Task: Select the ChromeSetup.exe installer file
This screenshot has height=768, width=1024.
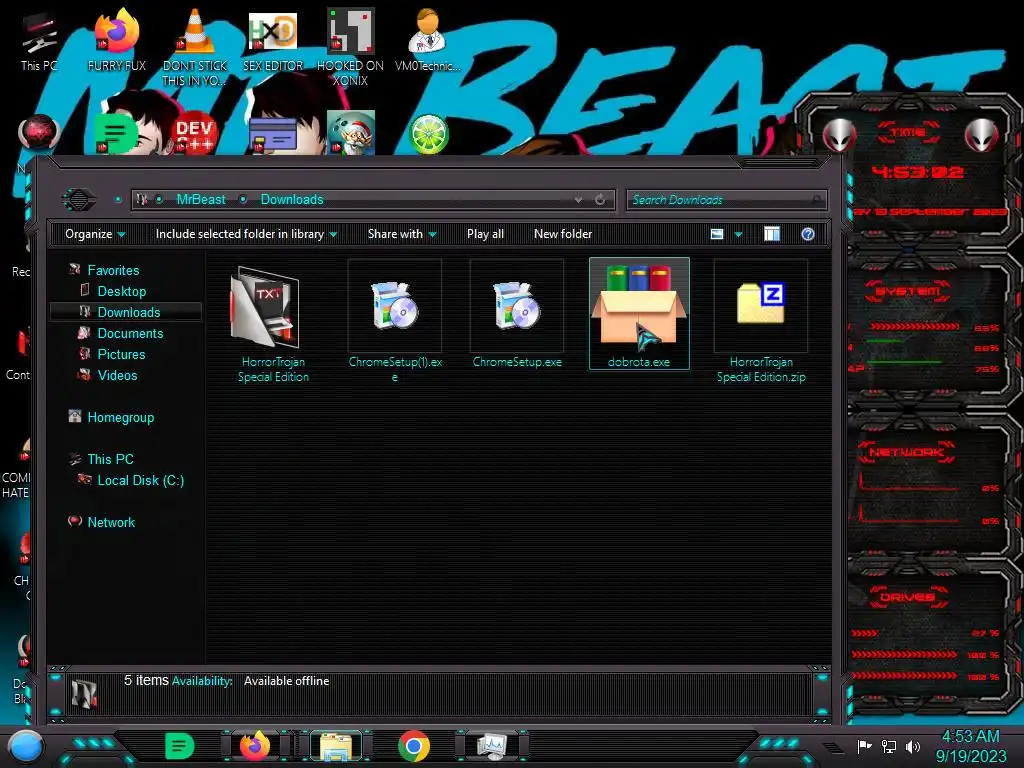Action: point(517,314)
